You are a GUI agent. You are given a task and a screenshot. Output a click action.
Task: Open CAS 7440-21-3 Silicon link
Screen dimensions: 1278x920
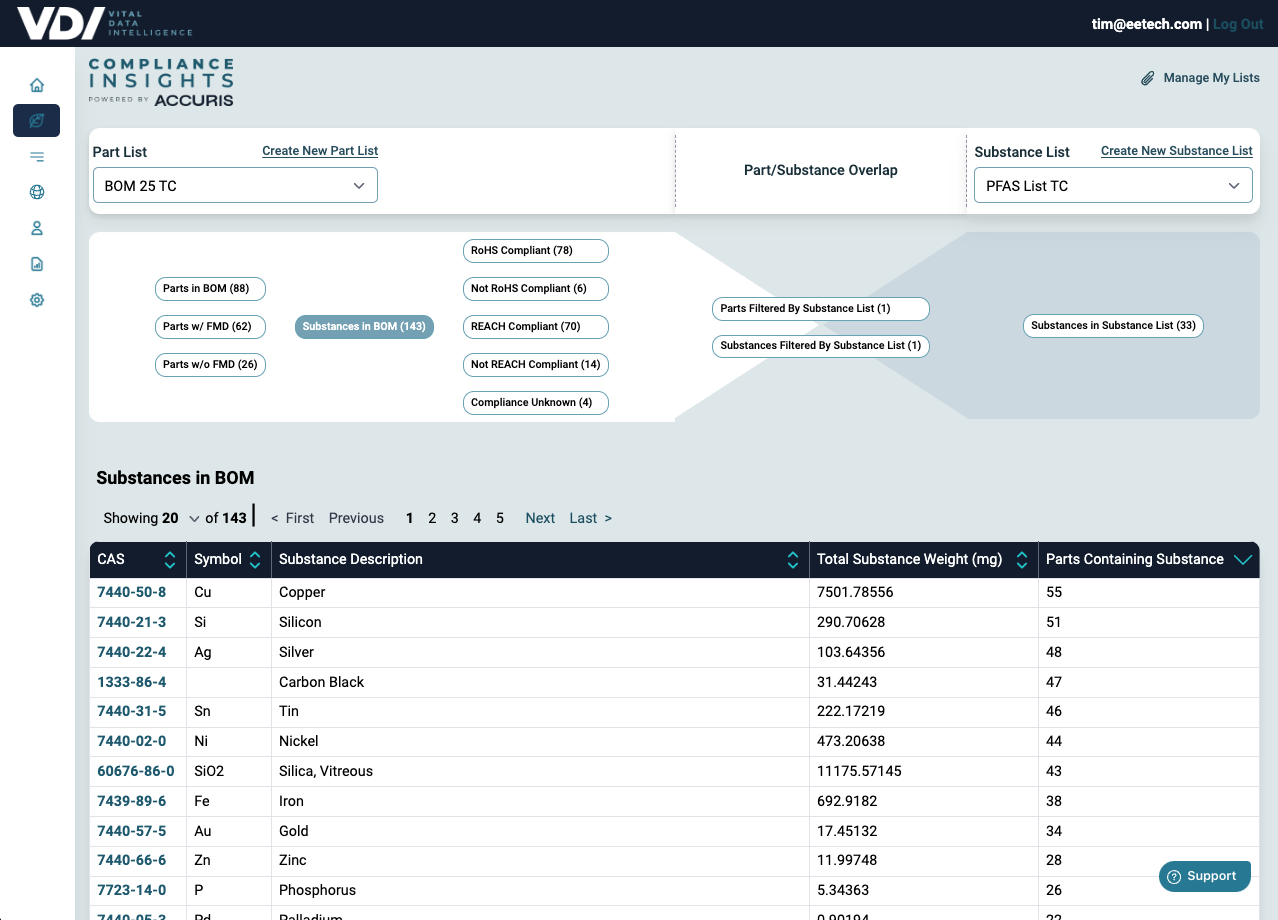[x=132, y=622]
